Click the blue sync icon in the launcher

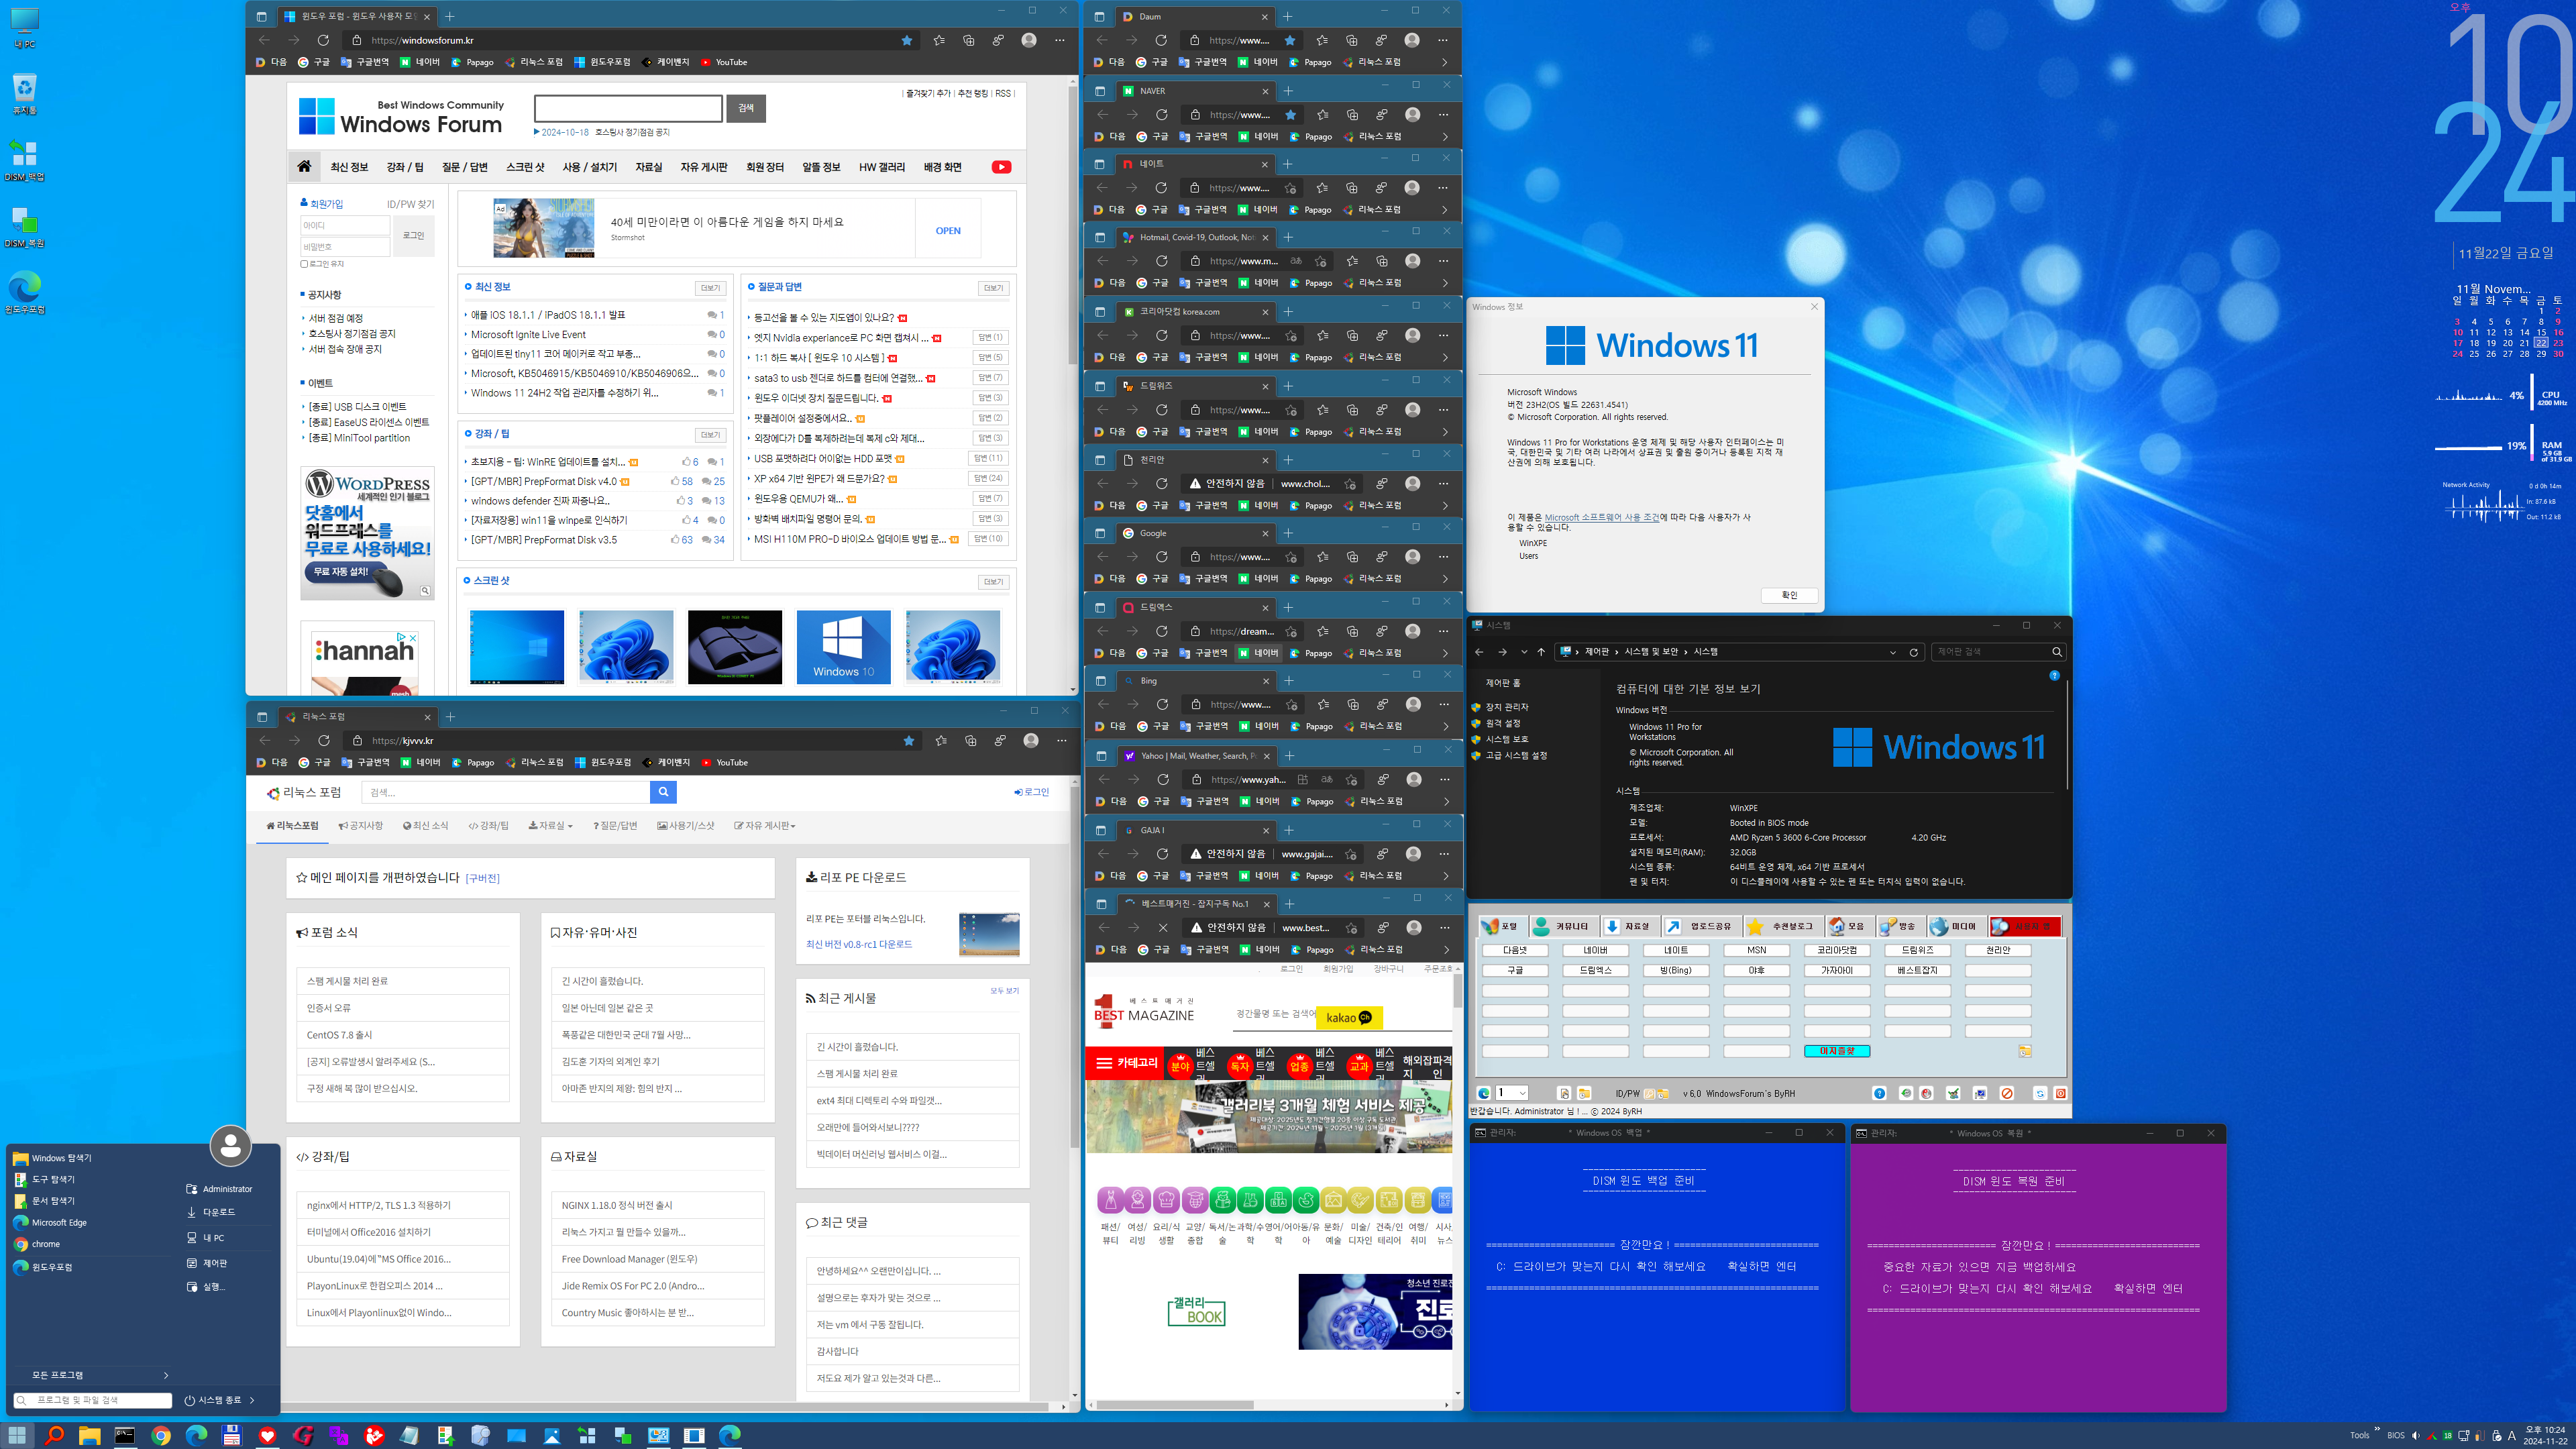(x=2040, y=1093)
